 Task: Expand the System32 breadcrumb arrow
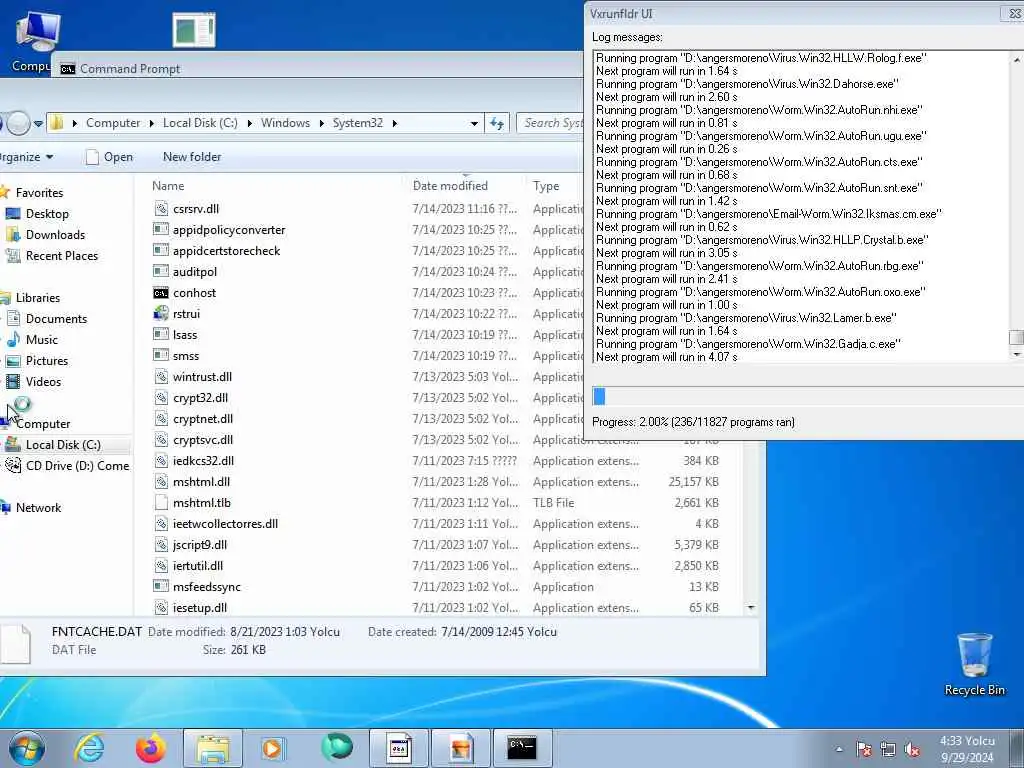click(394, 123)
